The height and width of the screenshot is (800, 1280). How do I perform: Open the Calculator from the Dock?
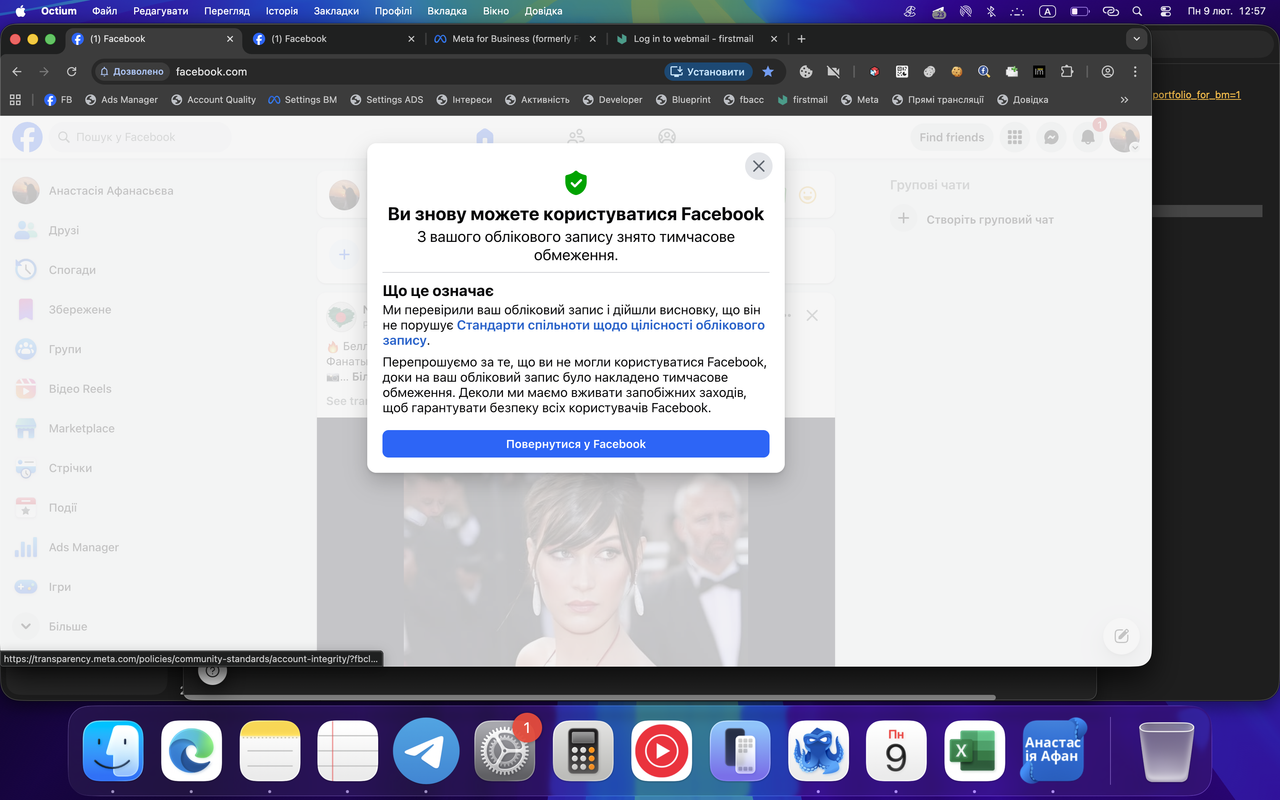coord(583,751)
